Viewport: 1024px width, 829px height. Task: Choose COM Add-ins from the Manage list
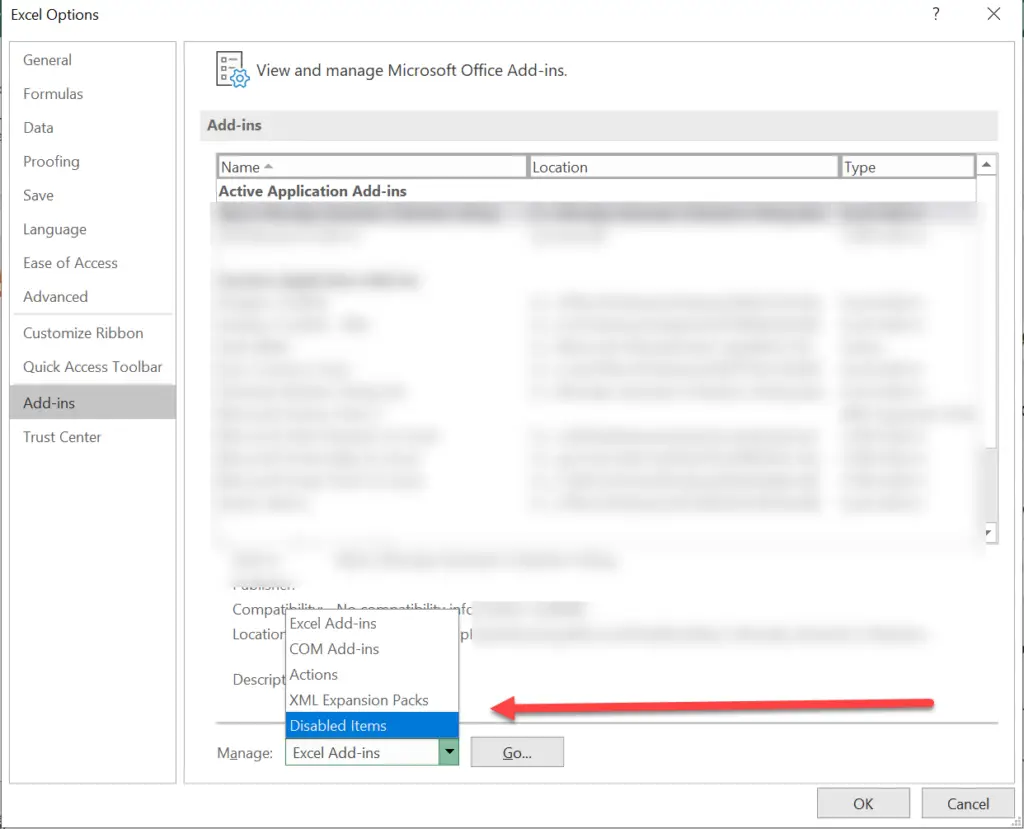[x=372, y=649]
